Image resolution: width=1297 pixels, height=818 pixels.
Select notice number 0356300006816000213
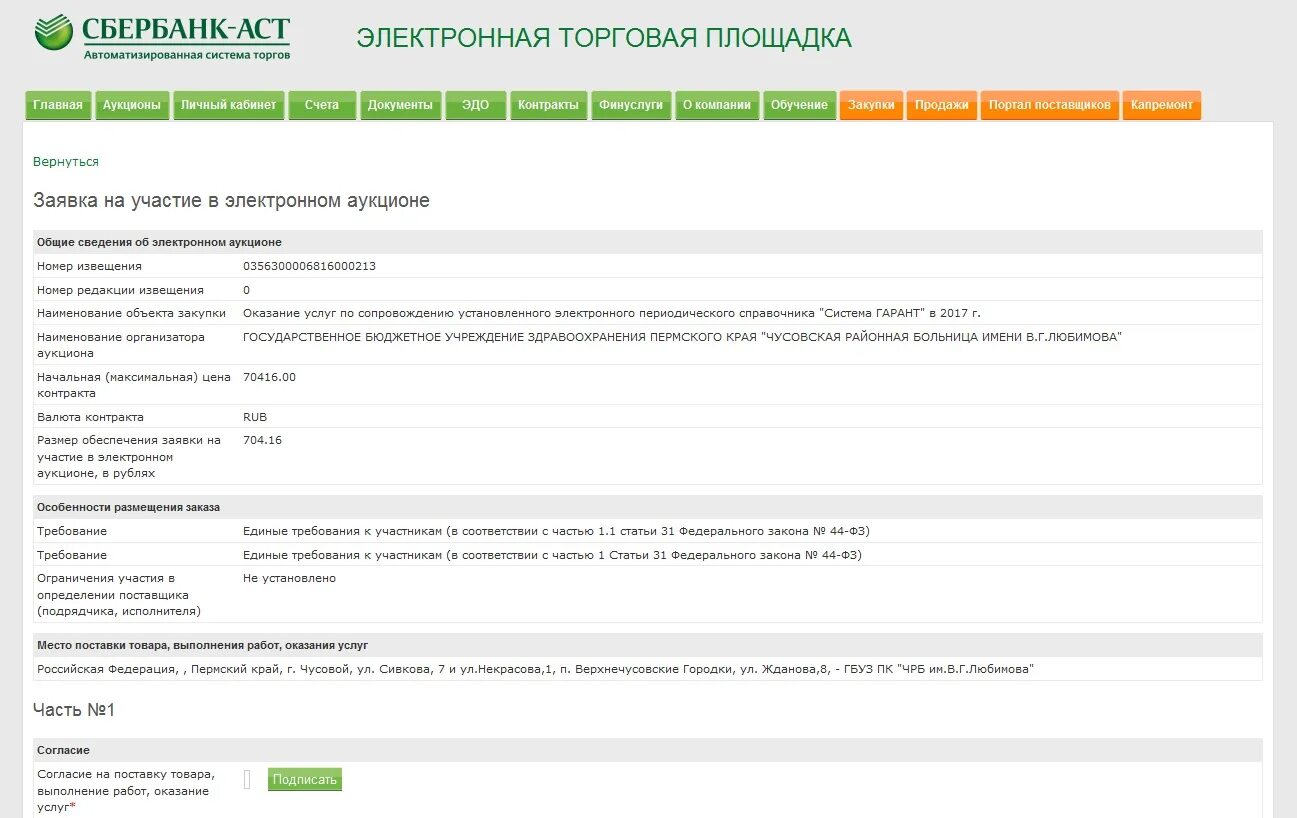(x=309, y=266)
